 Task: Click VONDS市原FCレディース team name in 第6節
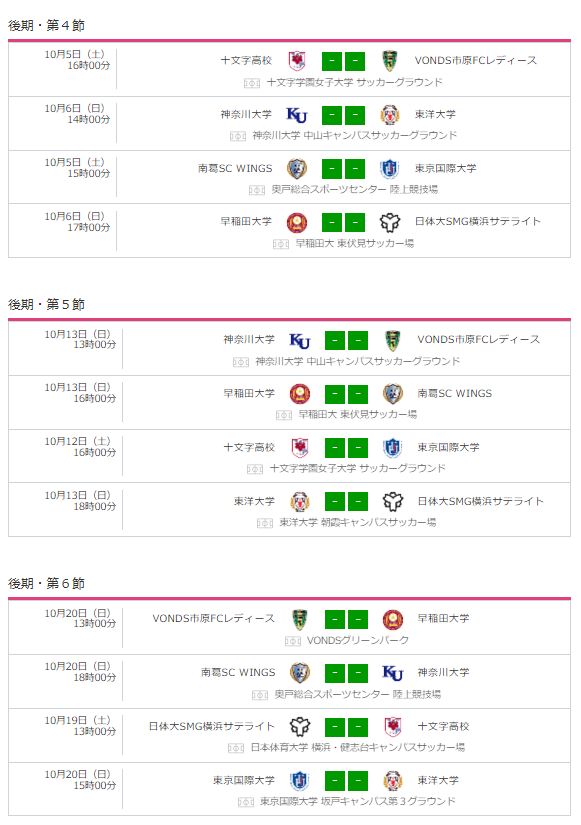coord(214,619)
